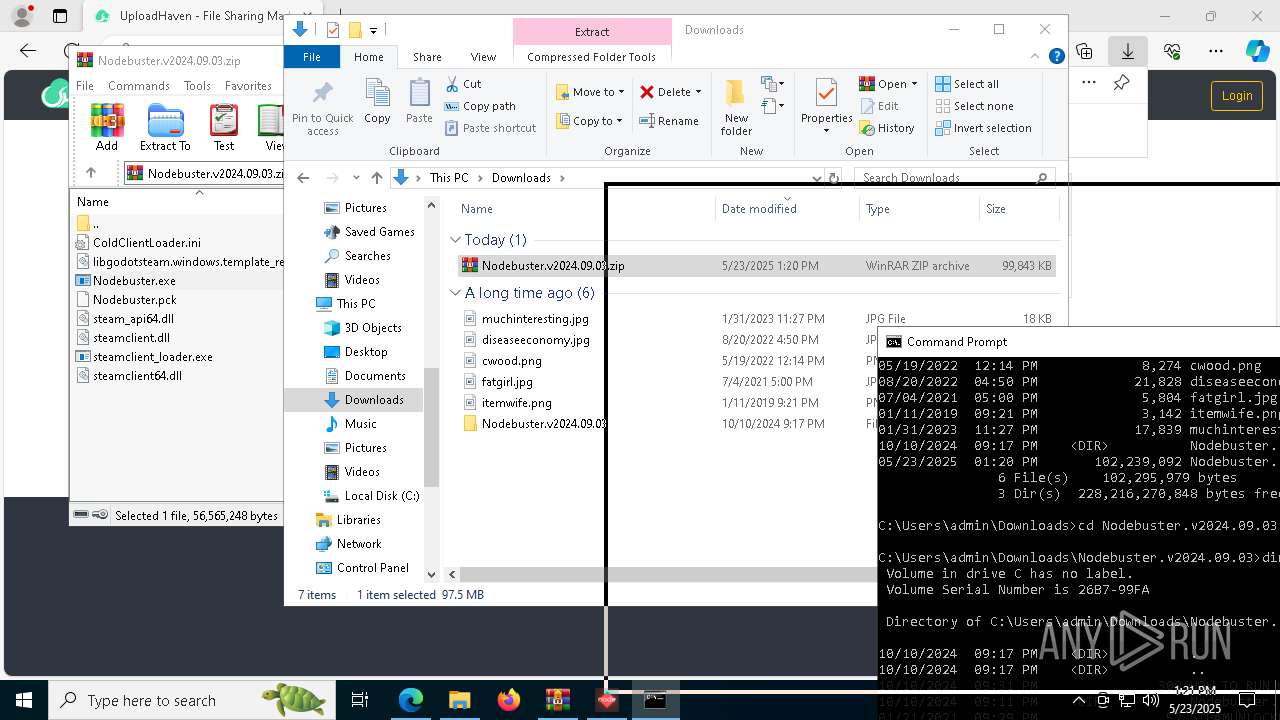This screenshot has width=1280, height=720.
Task: Collapse the A long time ago group
Action: 455,293
